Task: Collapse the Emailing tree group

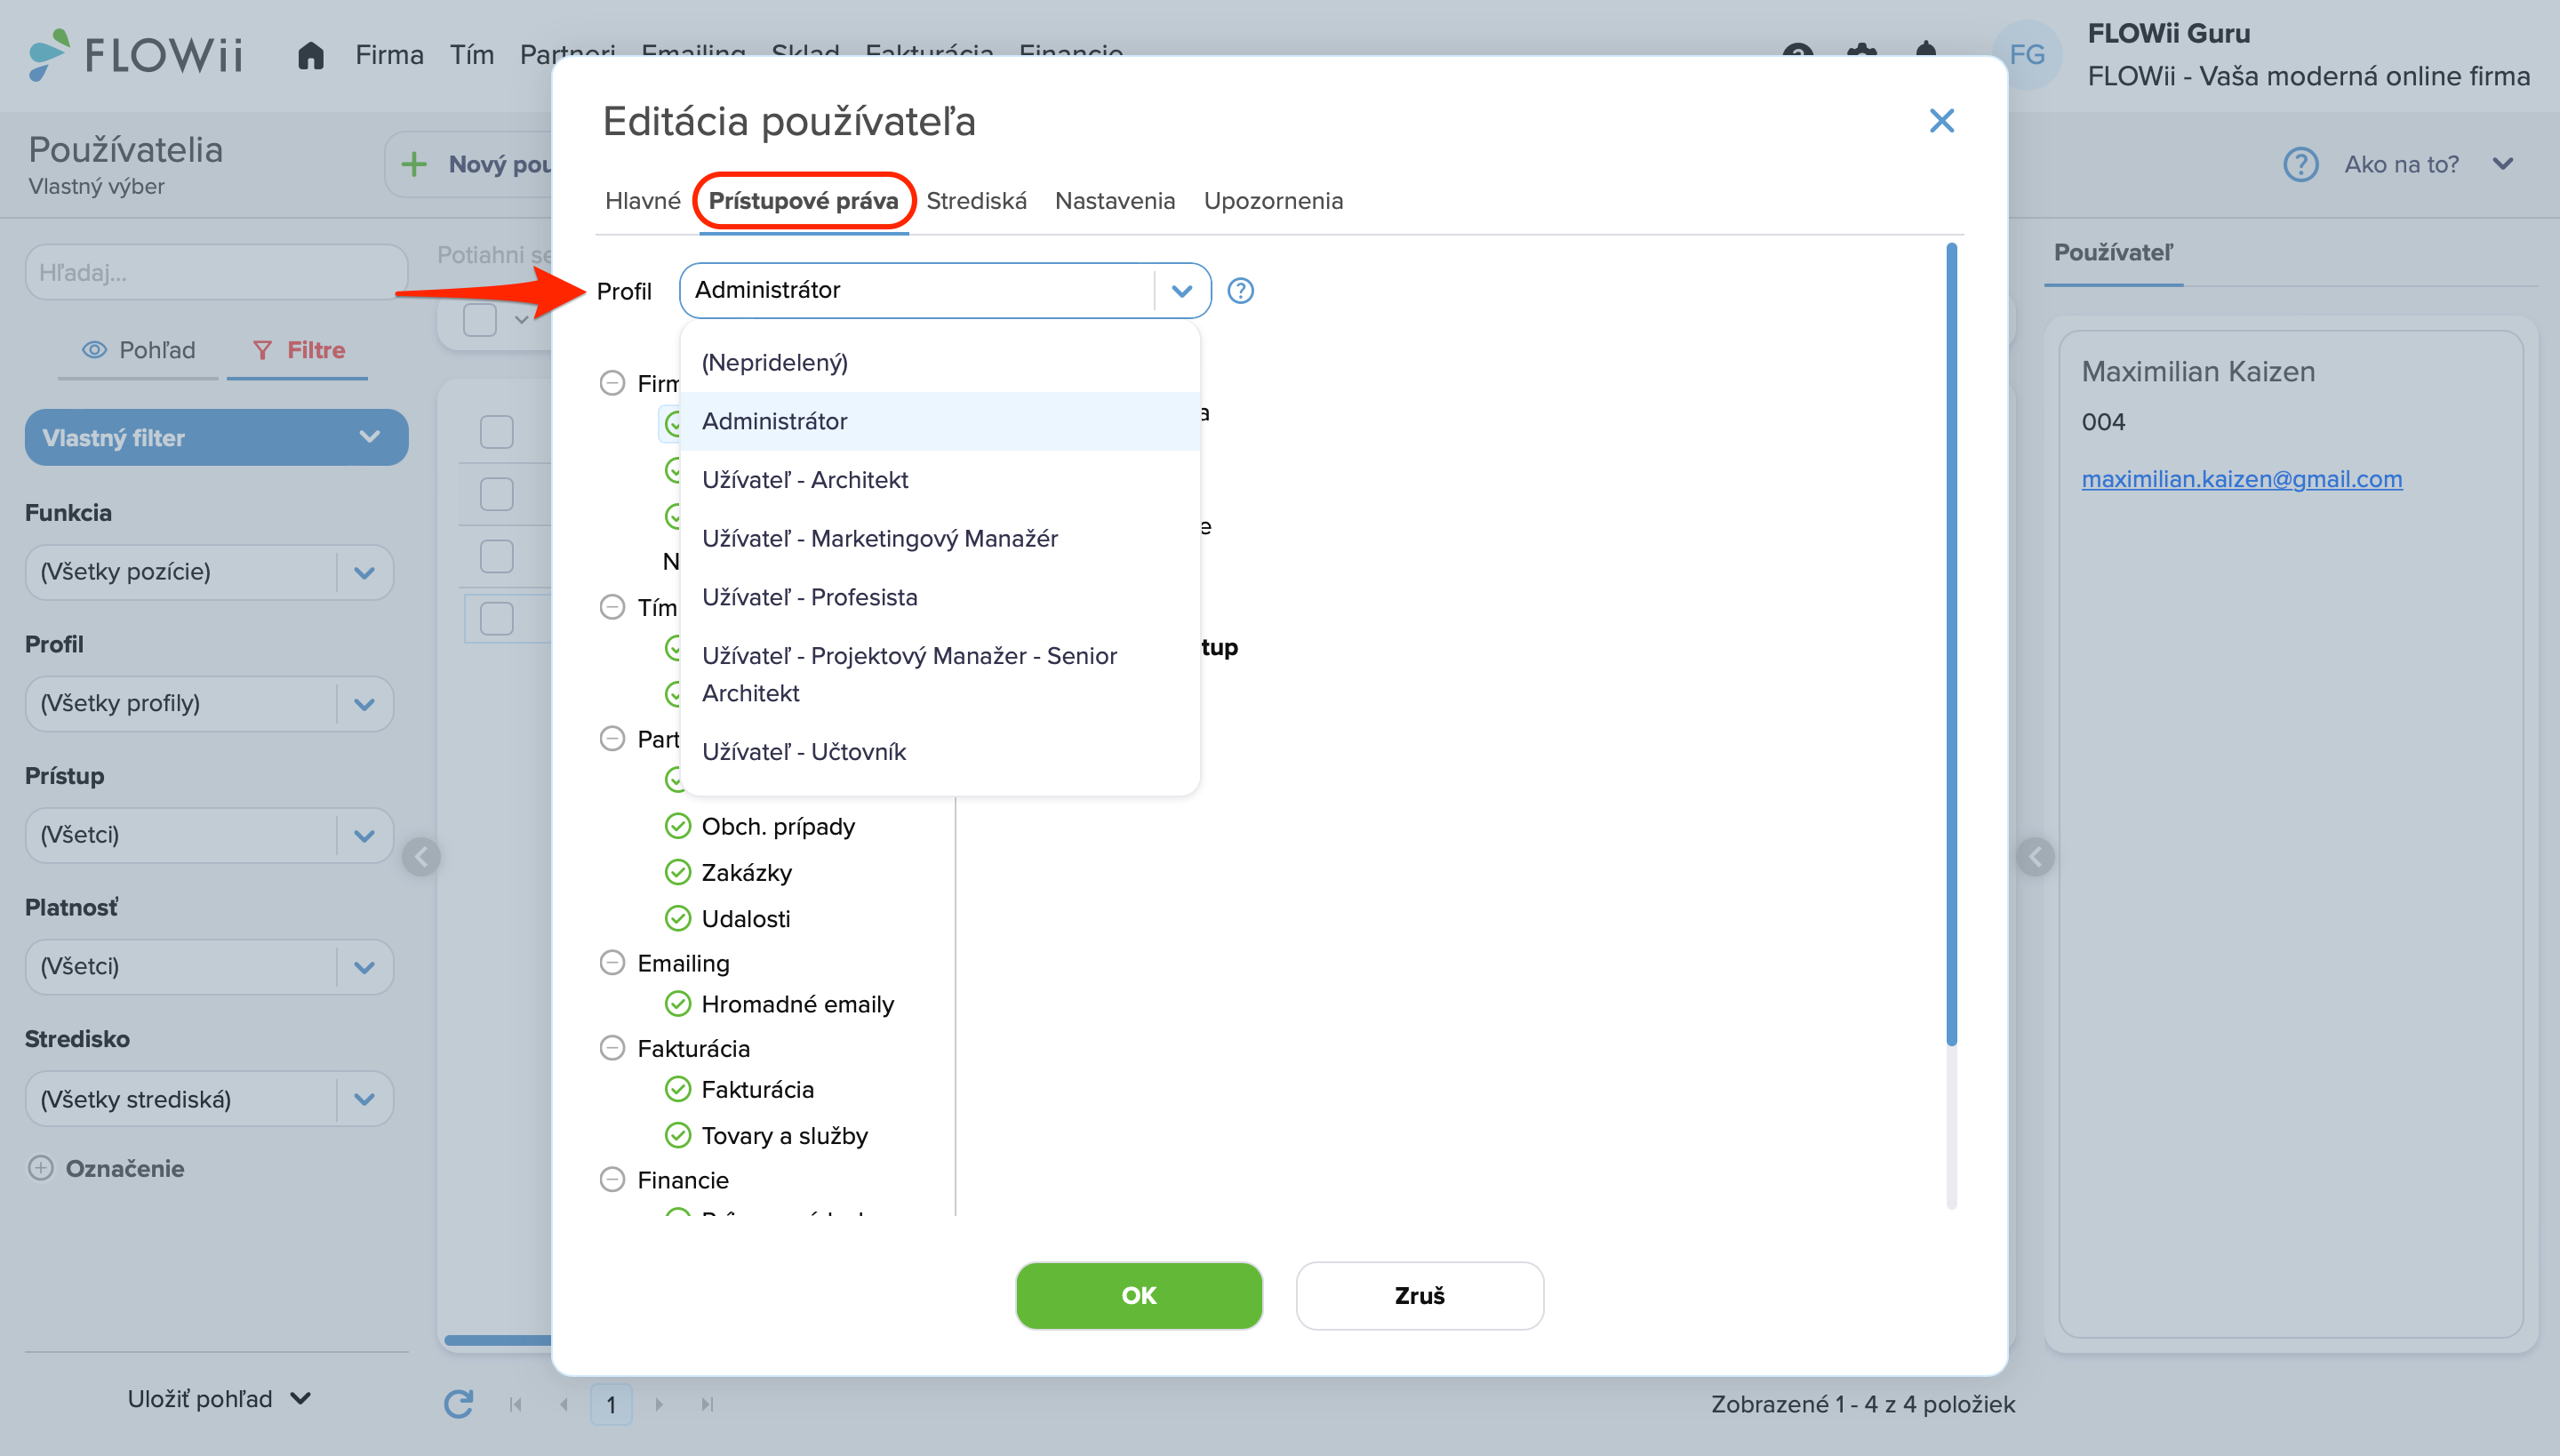Action: (x=612, y=962)
